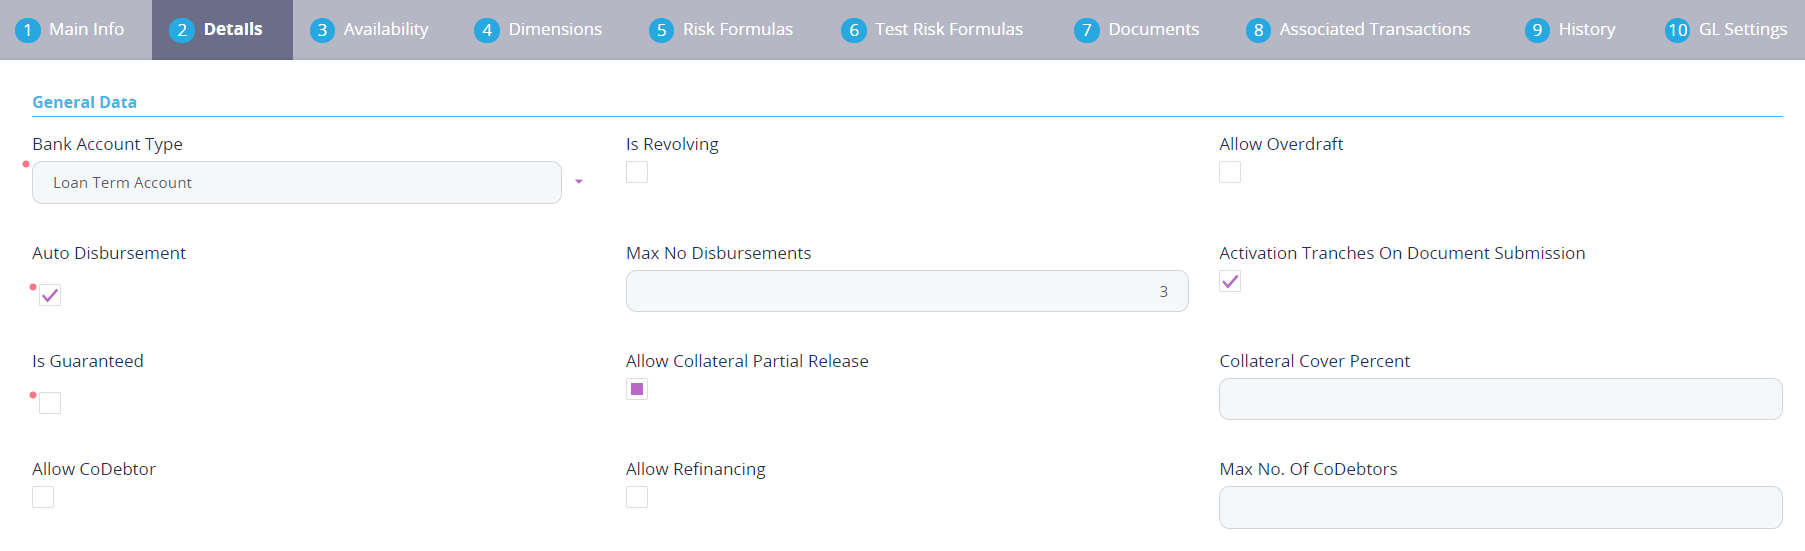Viewport: 1805px width, 551px height.
Task: Switch to the Availability tab
Action: [370, 30]
